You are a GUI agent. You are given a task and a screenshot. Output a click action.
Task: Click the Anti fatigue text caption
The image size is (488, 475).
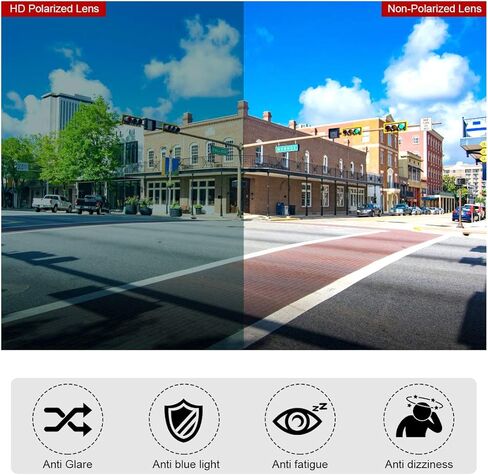(x=300, y=464)
